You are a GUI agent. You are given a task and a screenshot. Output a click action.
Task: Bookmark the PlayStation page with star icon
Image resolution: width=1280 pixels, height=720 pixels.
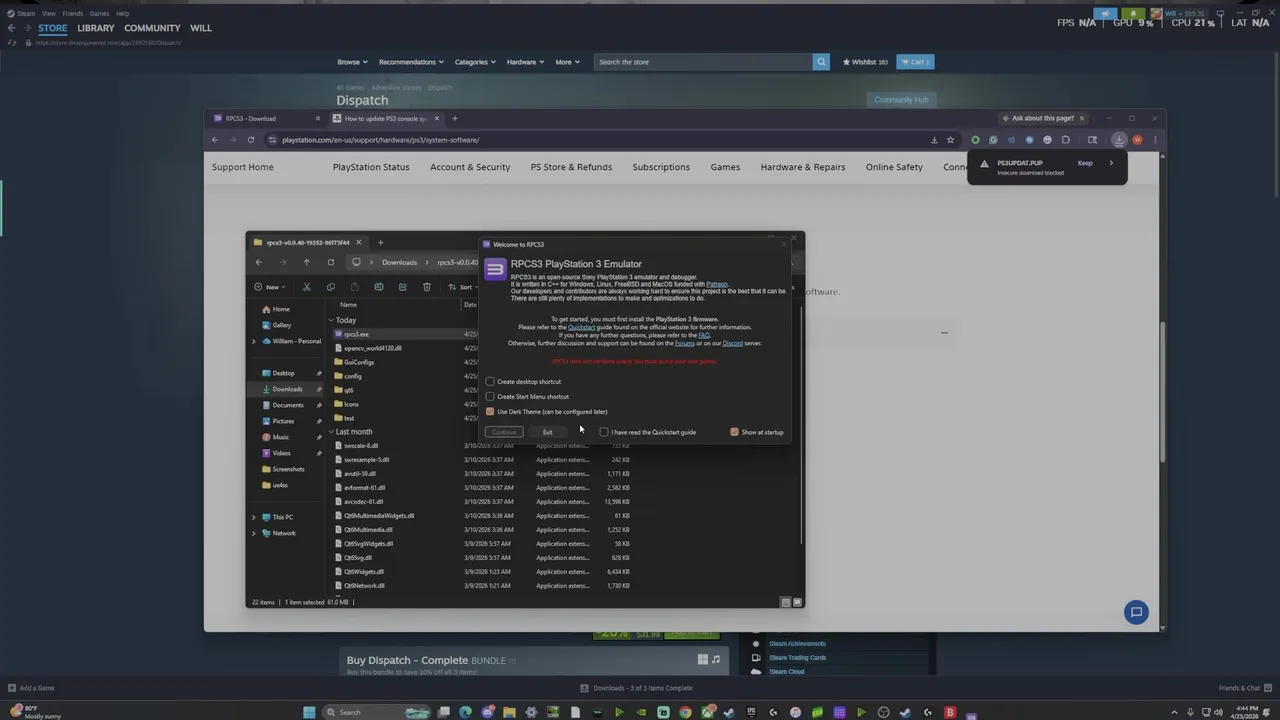click(950, 140)
